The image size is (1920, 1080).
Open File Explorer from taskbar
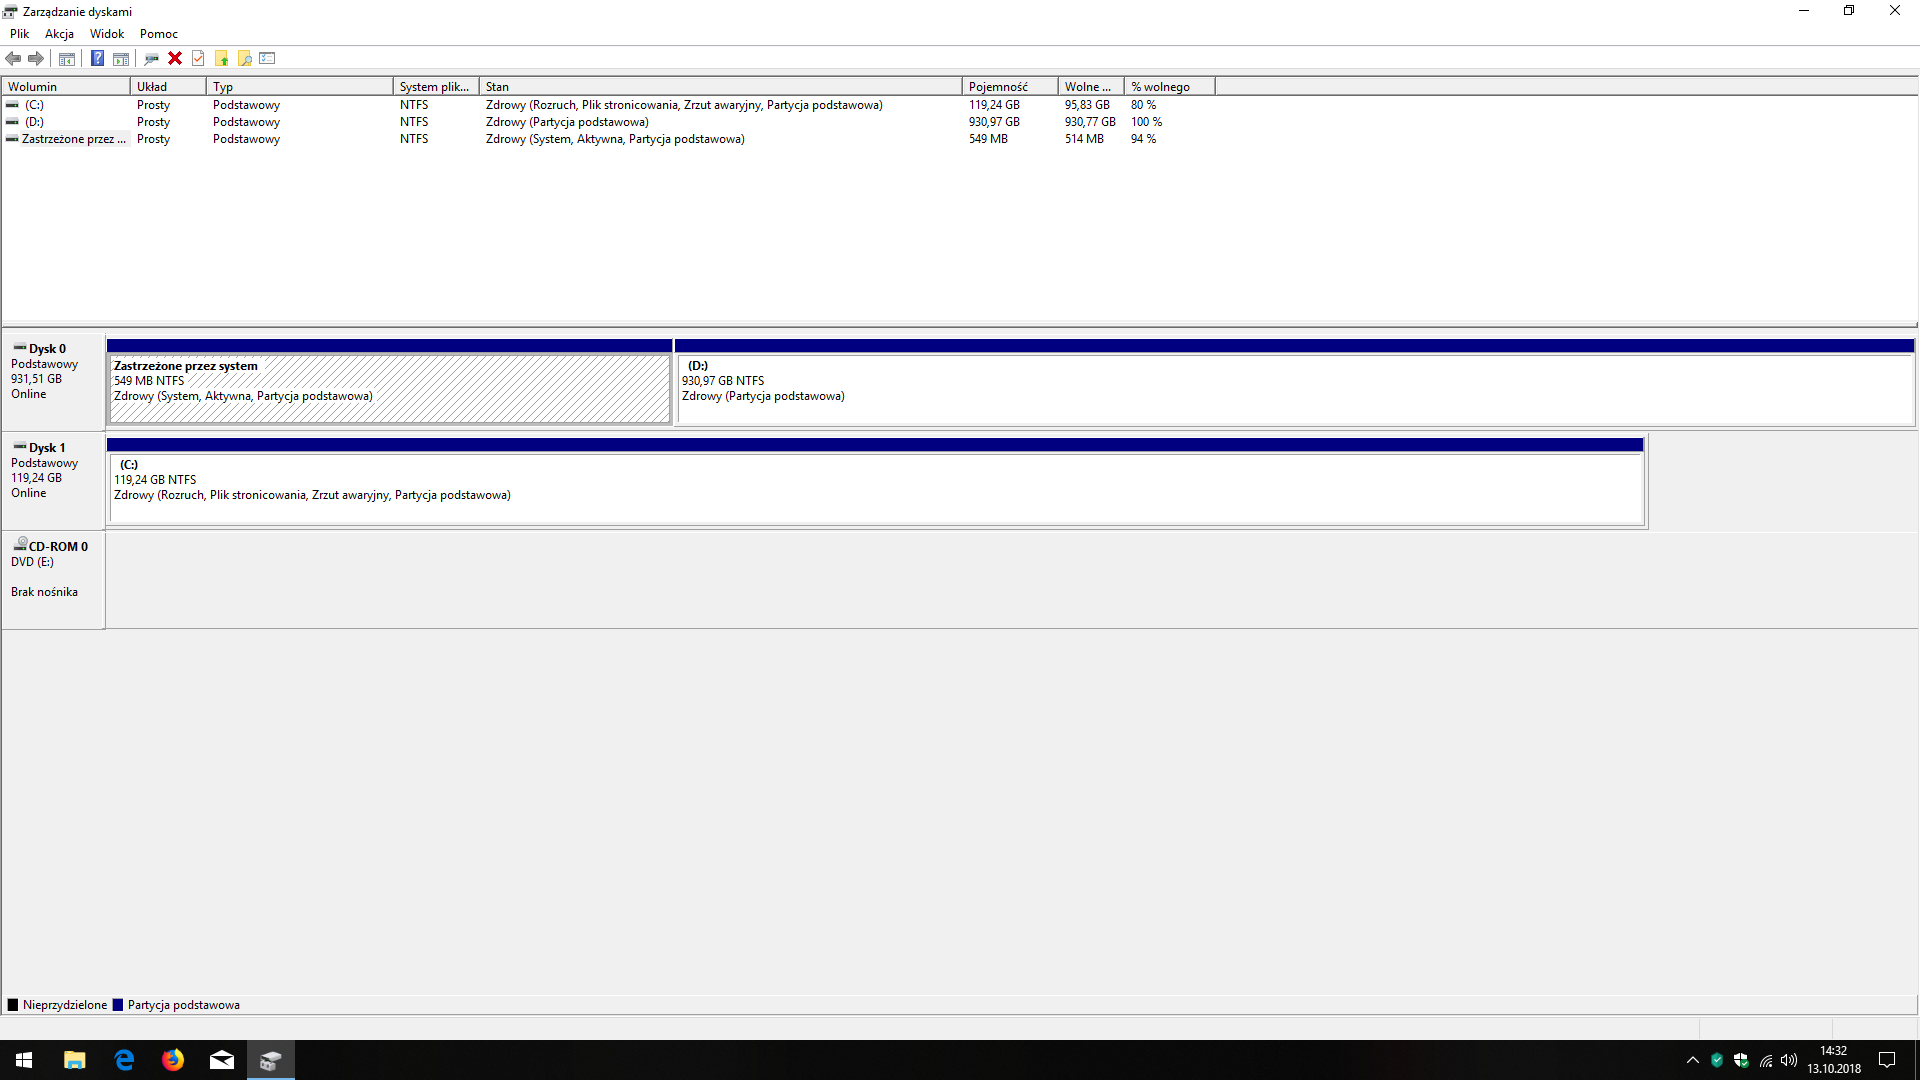[x=75, y=1060]
